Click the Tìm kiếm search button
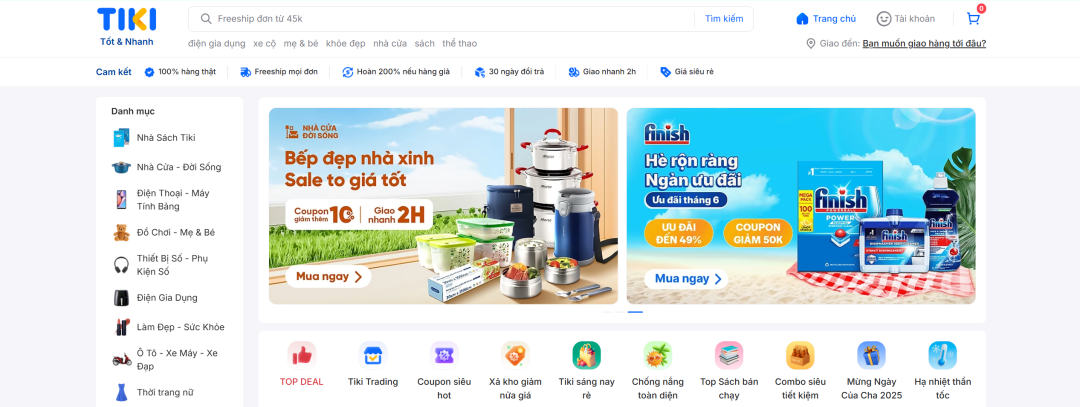Viewport: 1080px width, 407px height. pyautogui.click(x=724, y=19)
